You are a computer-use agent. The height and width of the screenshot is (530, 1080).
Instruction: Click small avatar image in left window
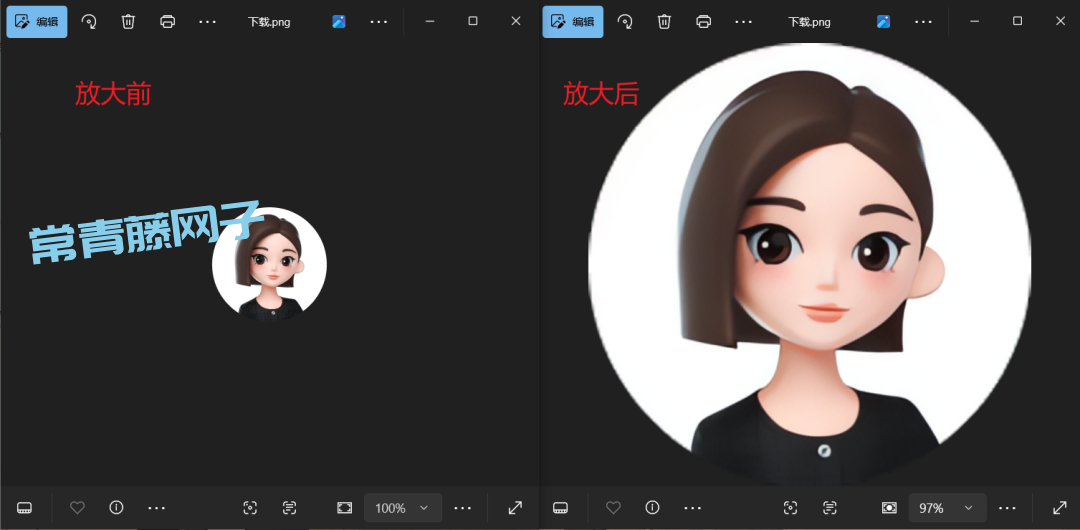coord(269,264)
